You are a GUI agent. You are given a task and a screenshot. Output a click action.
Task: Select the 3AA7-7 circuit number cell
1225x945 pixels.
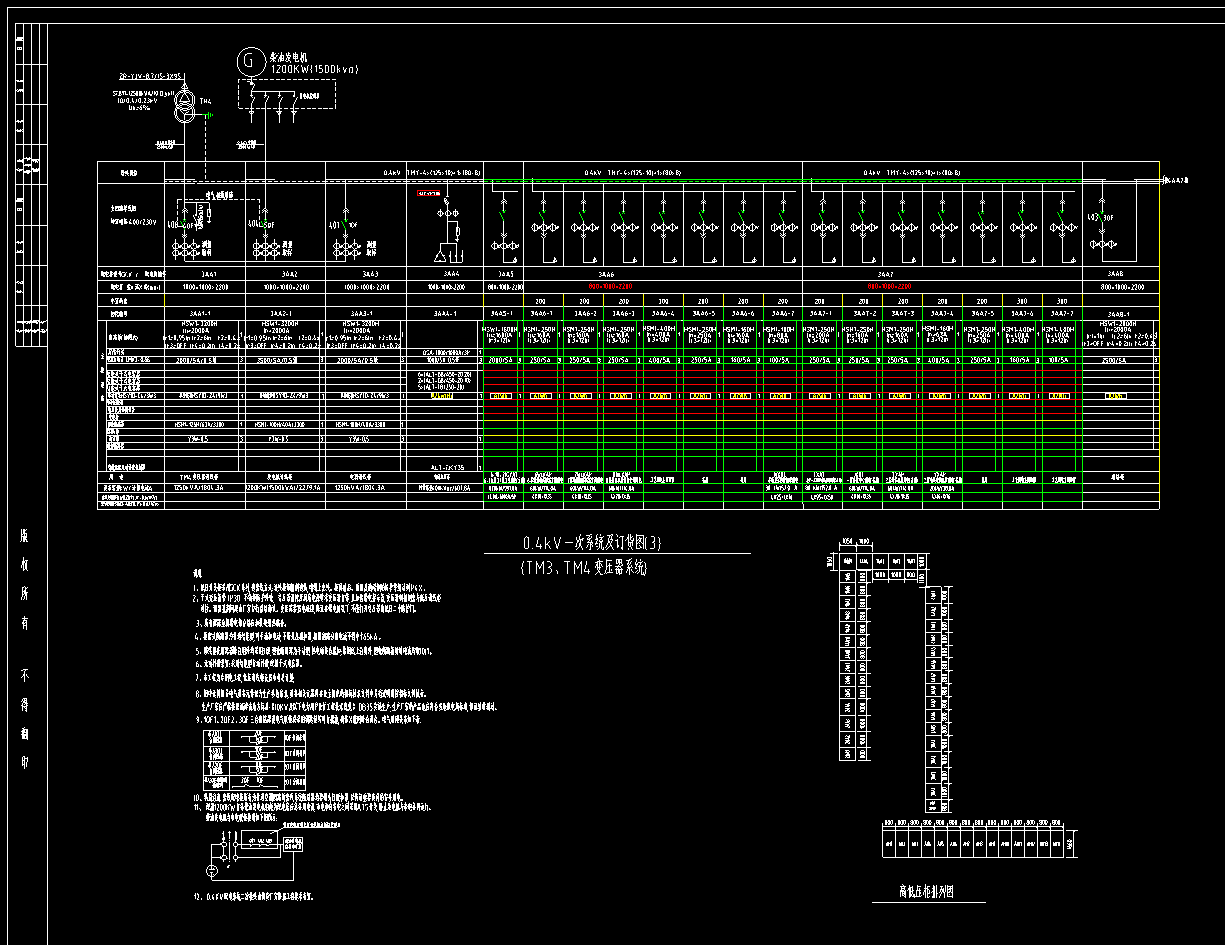point(1062,313)
